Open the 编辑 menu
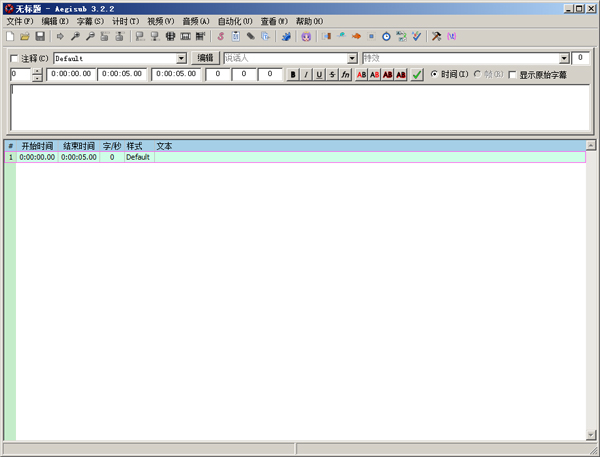The height and width of the screenshot is (457, 600). tap(55, 21)
